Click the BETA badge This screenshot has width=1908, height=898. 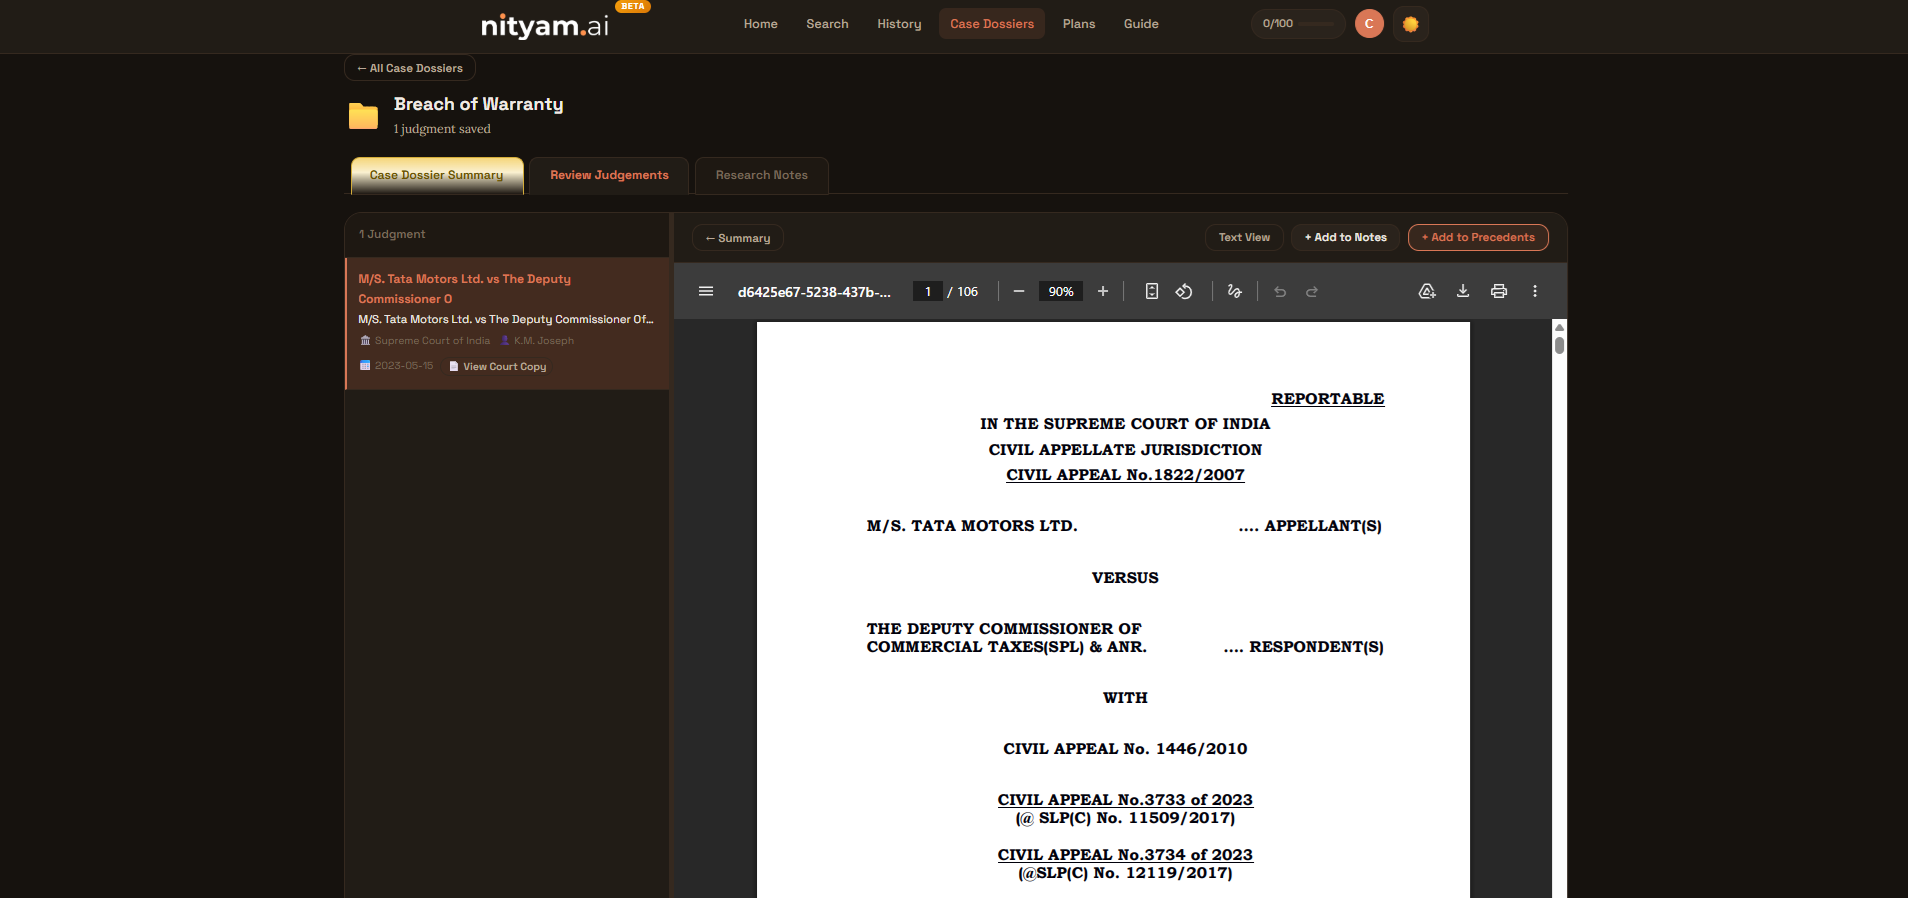tap(633, 6)
